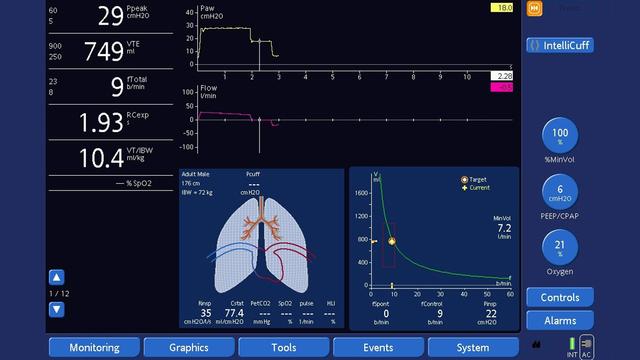The image size is (640, 360).
Task: Open the IntelliCuff panel
Action: [x=560, y=45]
